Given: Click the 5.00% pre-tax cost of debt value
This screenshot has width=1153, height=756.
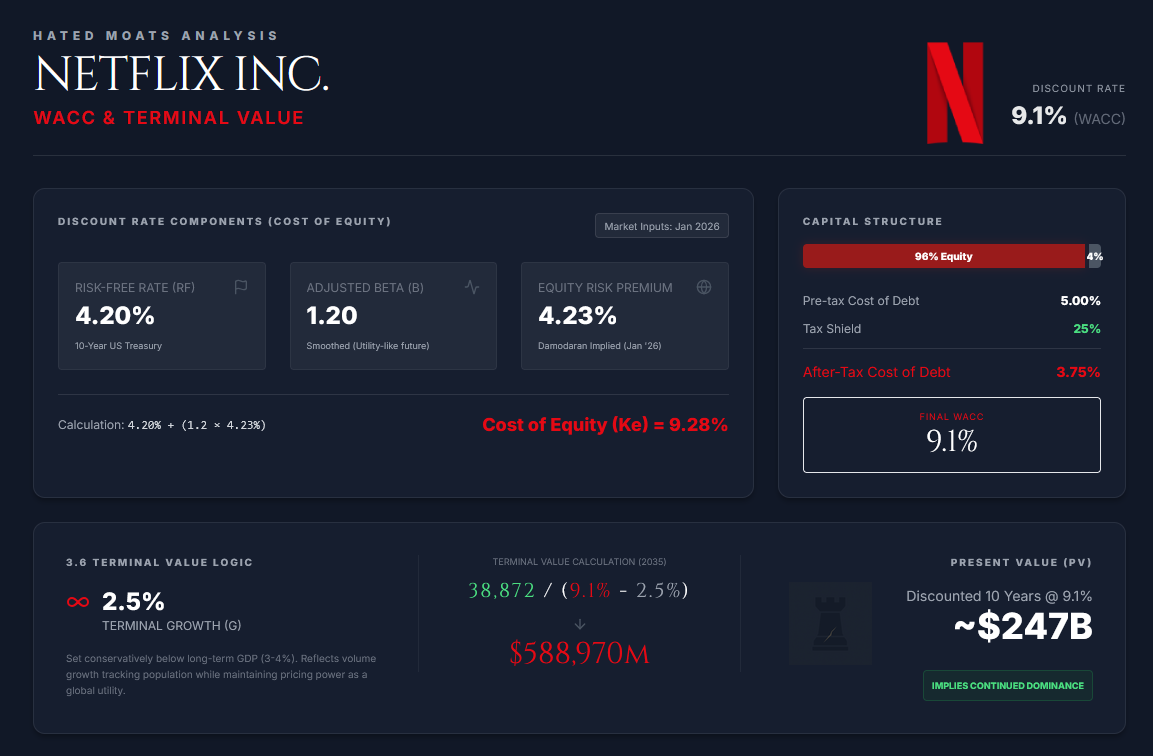Looking at the screenshot, I should click(1080, 301).
